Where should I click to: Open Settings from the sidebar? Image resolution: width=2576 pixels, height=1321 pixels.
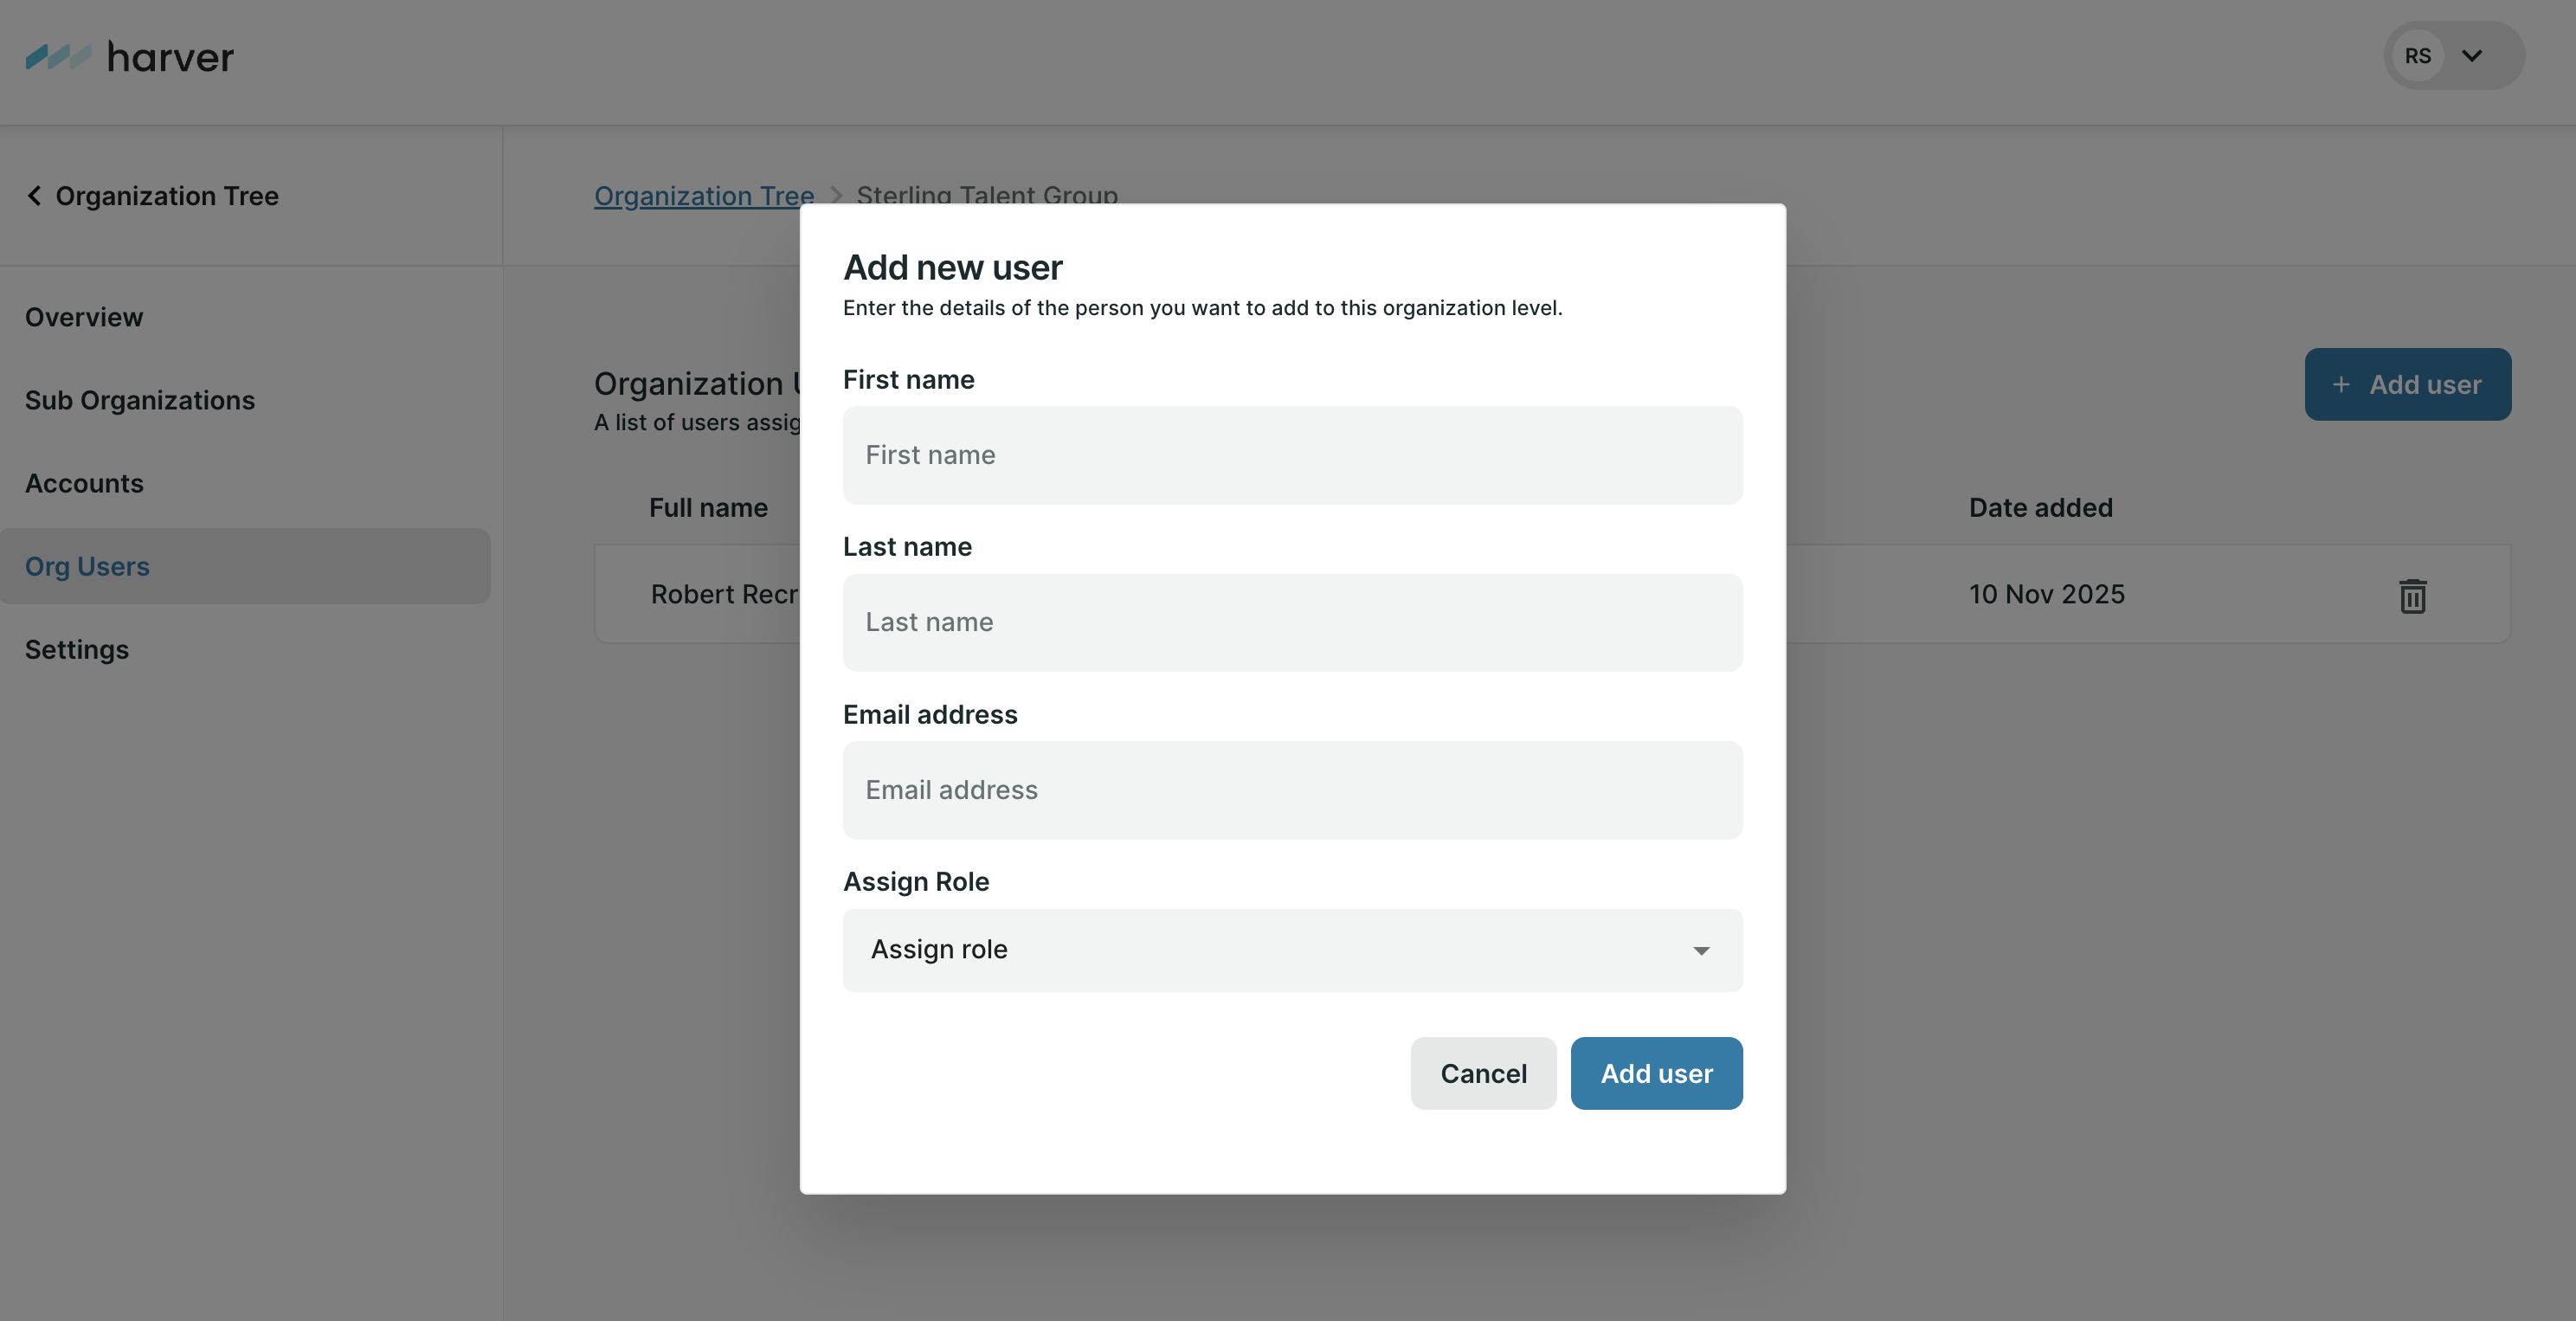[77, 649]
